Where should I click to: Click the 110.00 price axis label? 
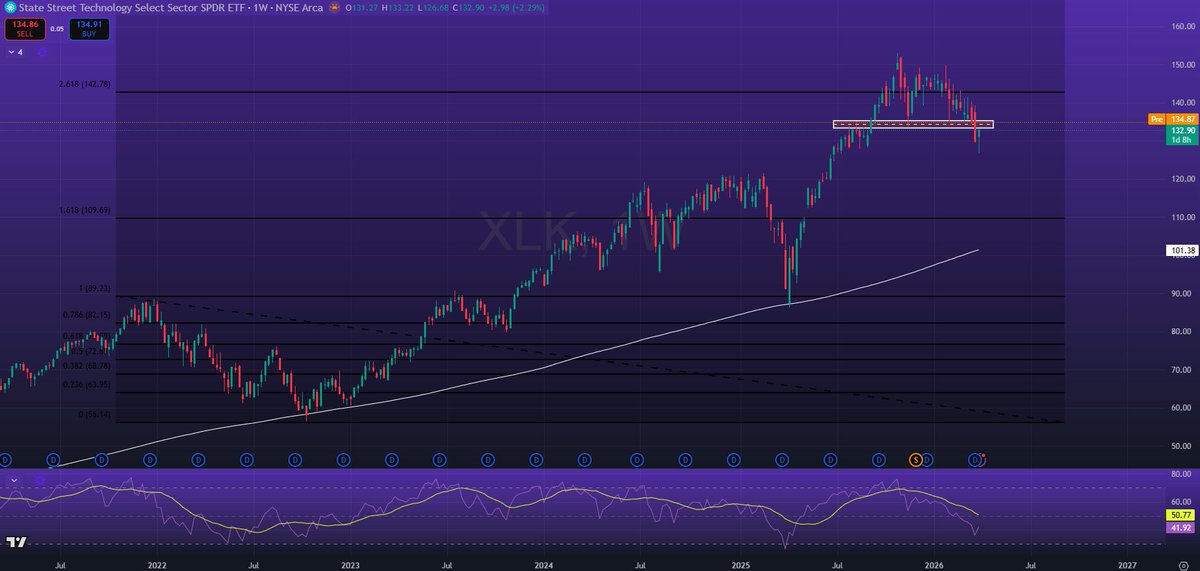pos(1183,217)
